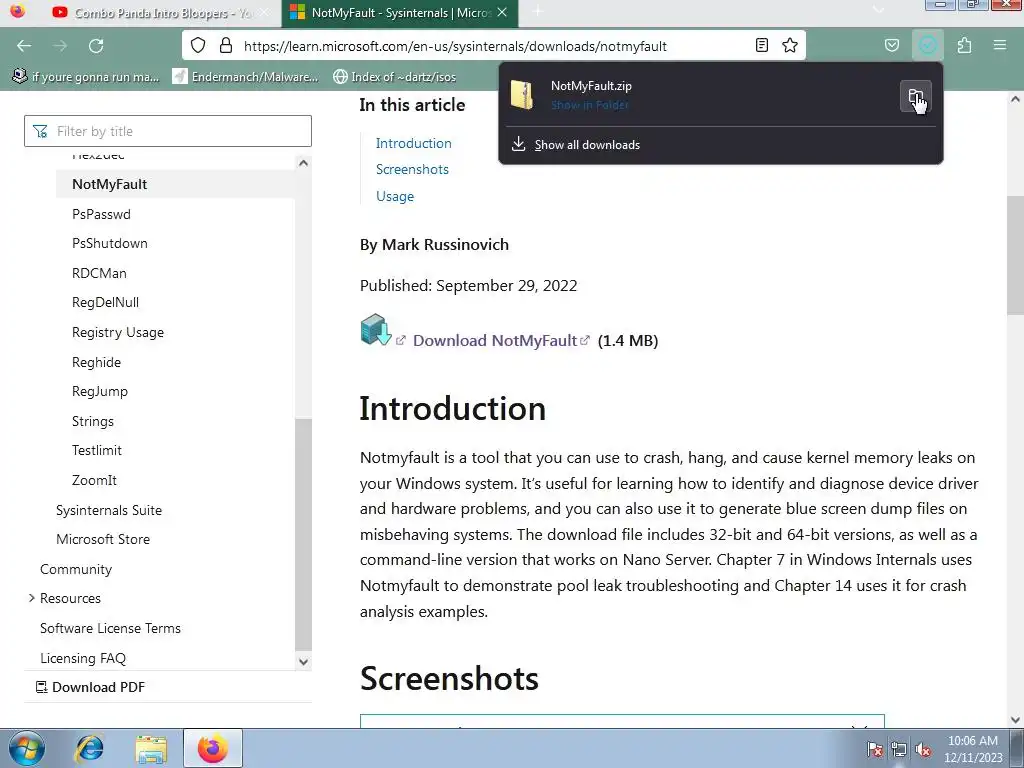The height and width of the screenshot is (768, 1024).
Task: Open Endermanch/Malware bookmark
Action: [x=246, y=76]
